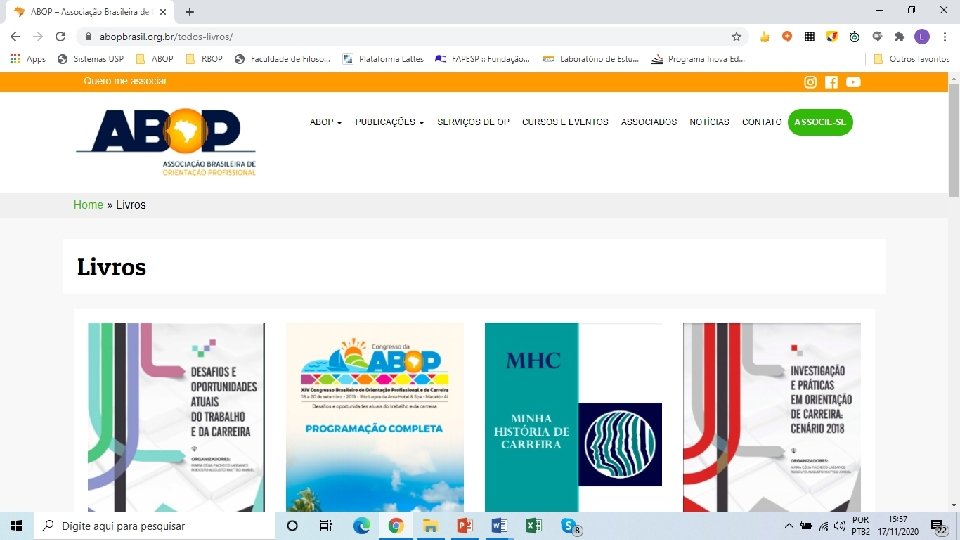The image size is (960, 540).
Task: Open the ABOP bookmark folder
Action: tap(154, 59)
